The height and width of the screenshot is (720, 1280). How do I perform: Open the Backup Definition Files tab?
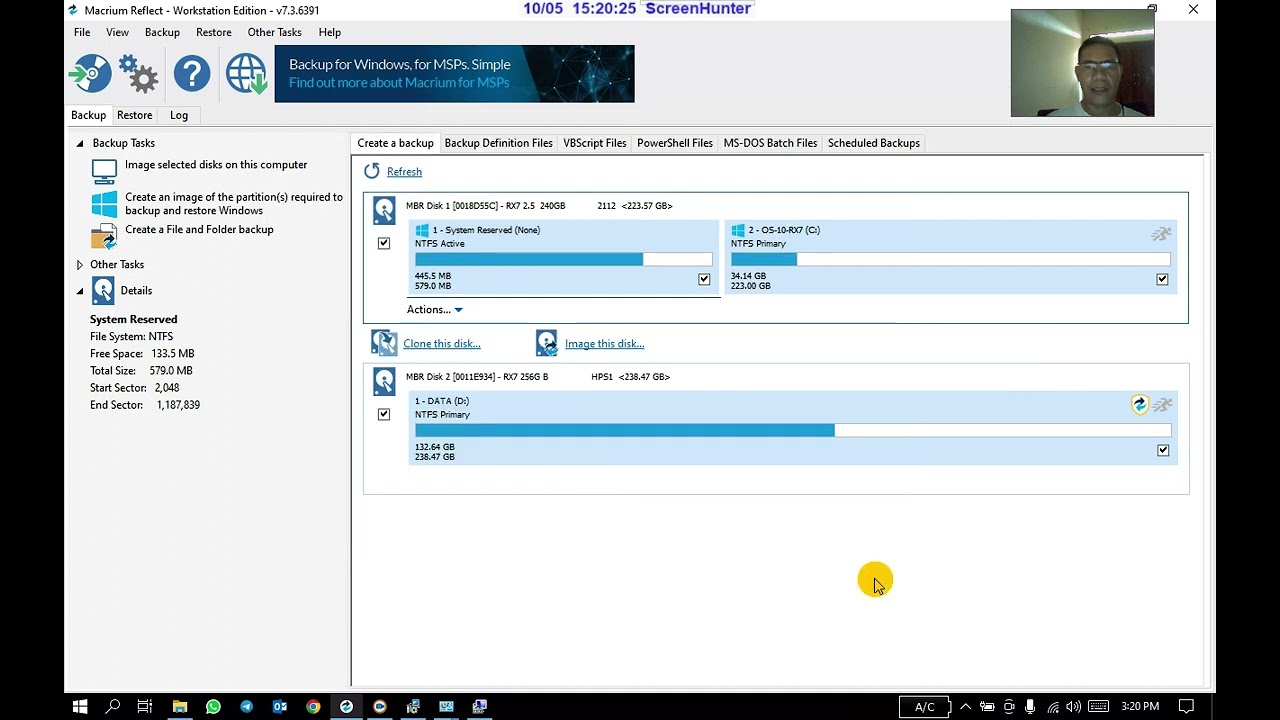click(x=498, y=143)
